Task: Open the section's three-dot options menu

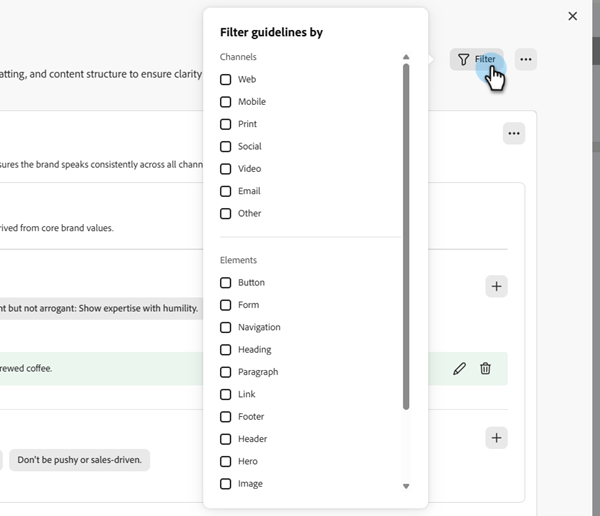Action: 513,133
